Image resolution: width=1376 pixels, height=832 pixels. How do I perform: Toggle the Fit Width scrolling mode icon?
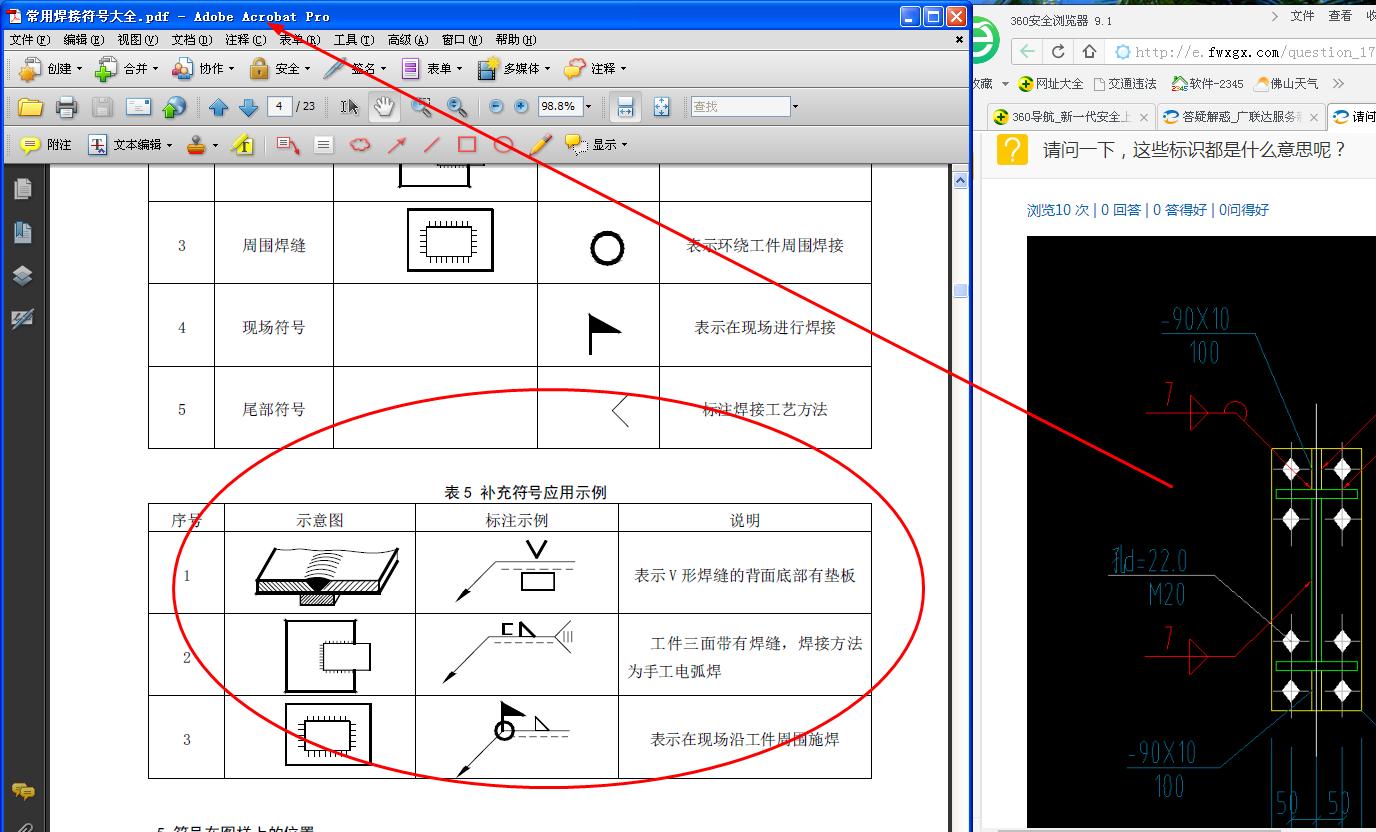click(625, 107)
